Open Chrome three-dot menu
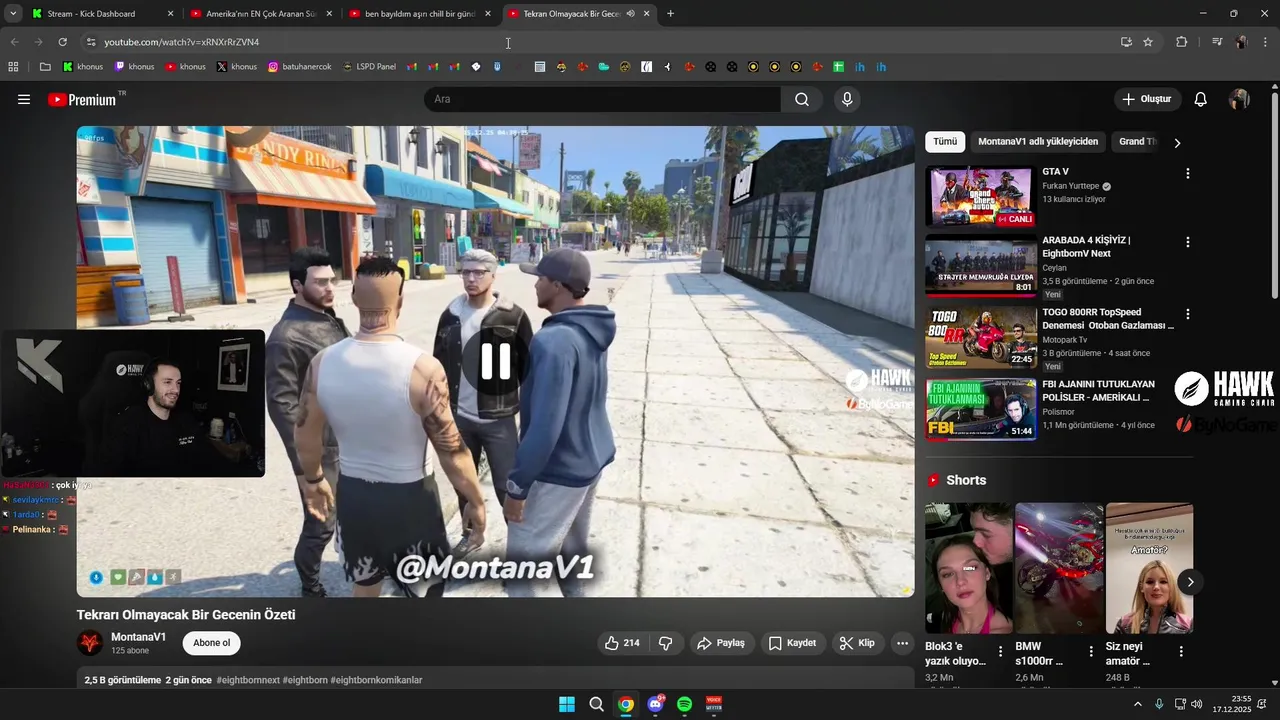This screenshot has height=720, width=1280. 1266,42
